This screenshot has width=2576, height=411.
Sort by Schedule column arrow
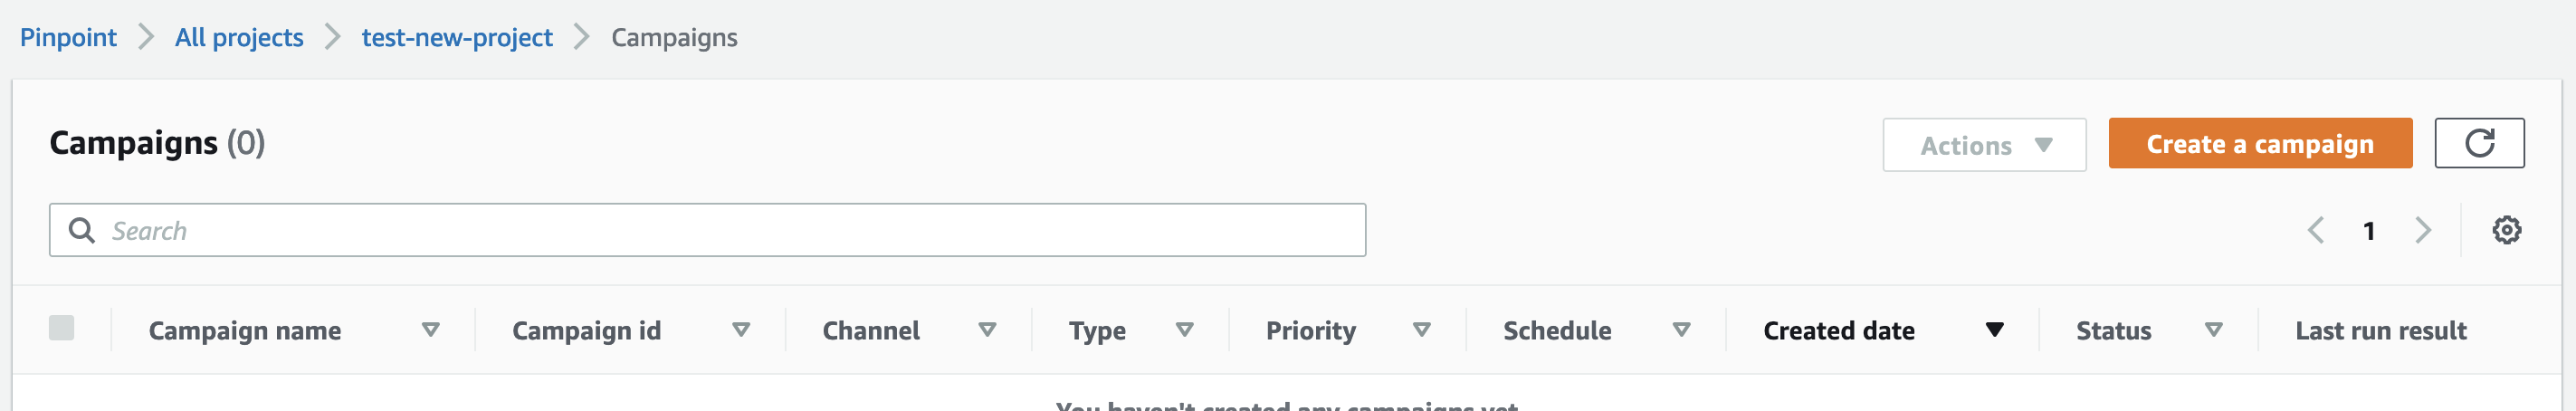pyautogui.click(x=1682, y=330)
